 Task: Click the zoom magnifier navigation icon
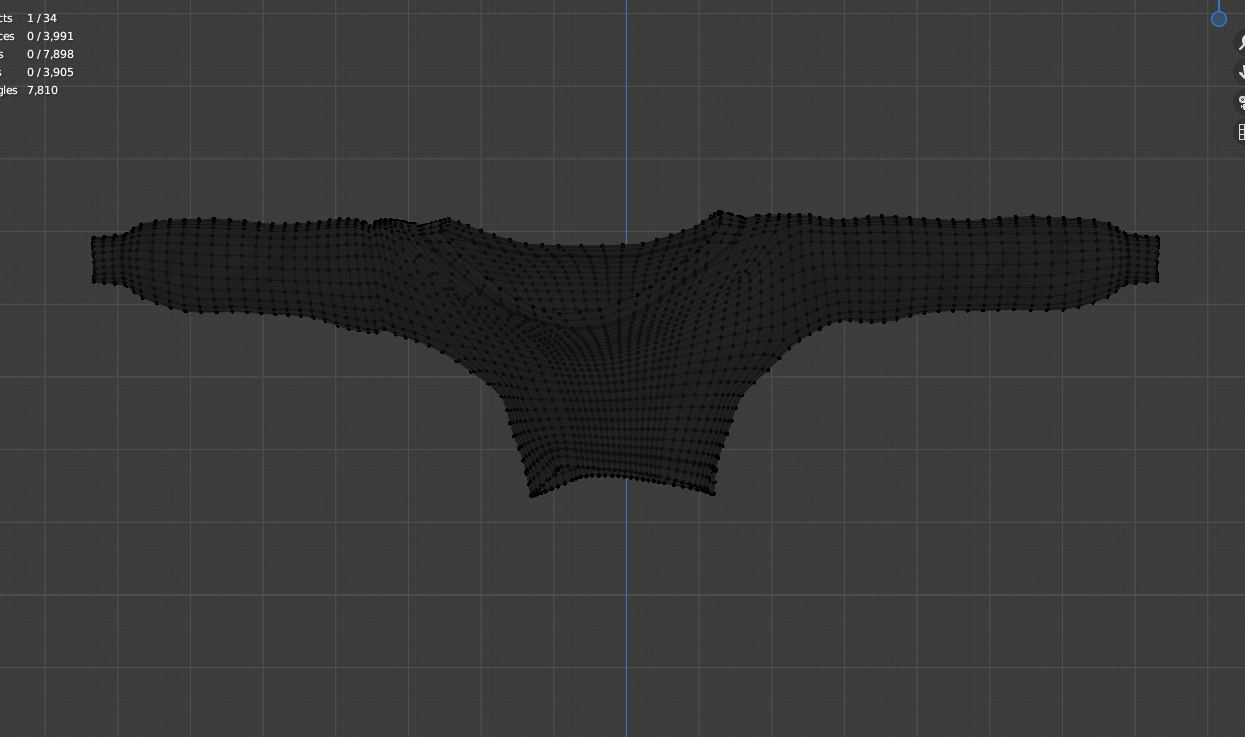pos(1241,44)
